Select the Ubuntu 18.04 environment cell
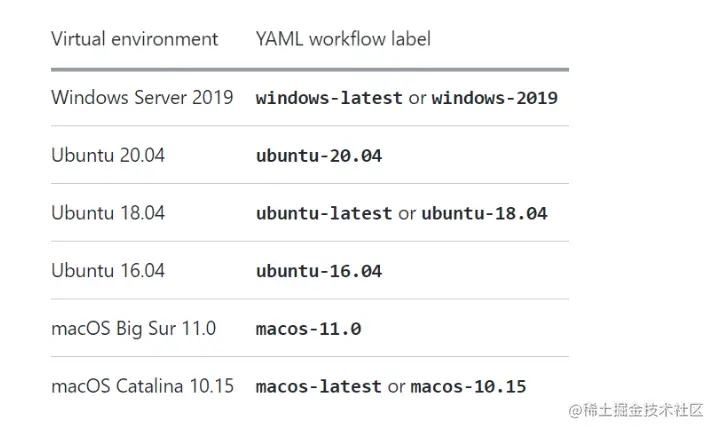This screenshot has height=433, width=718. point(108,213)
